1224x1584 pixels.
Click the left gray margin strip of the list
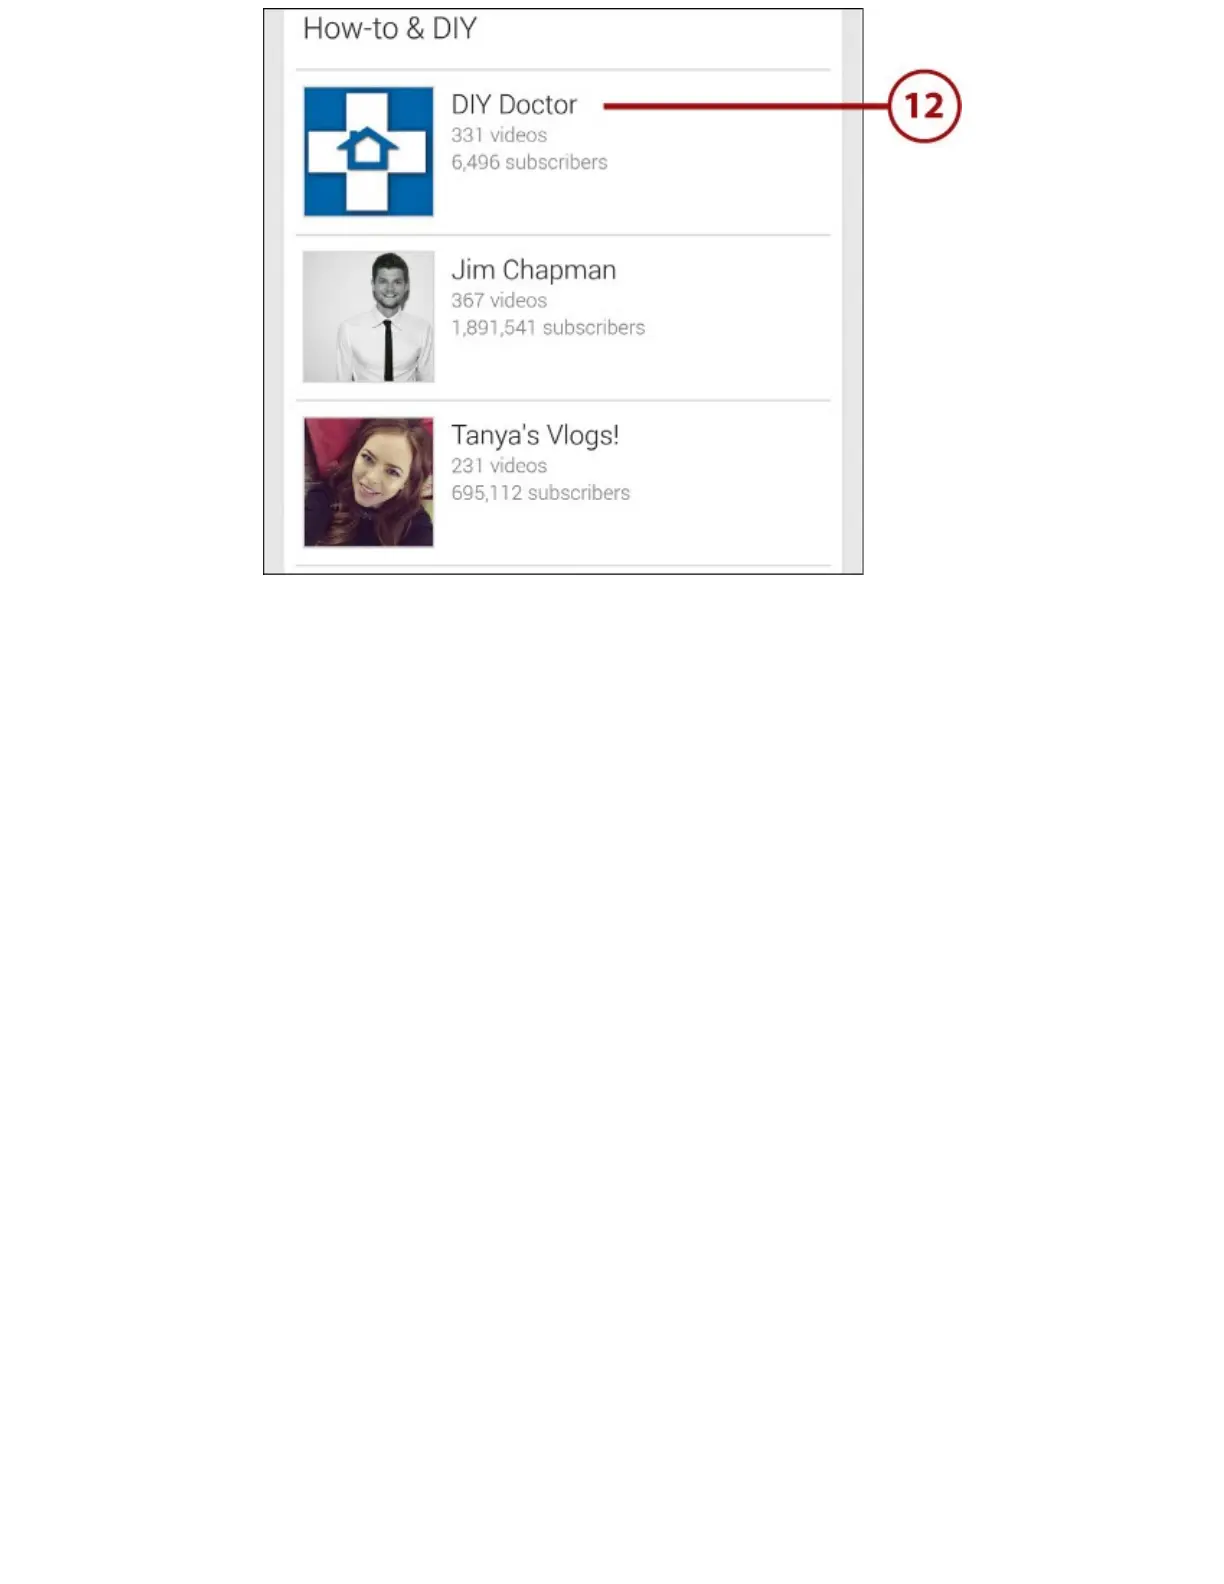[x=274, y=291]
